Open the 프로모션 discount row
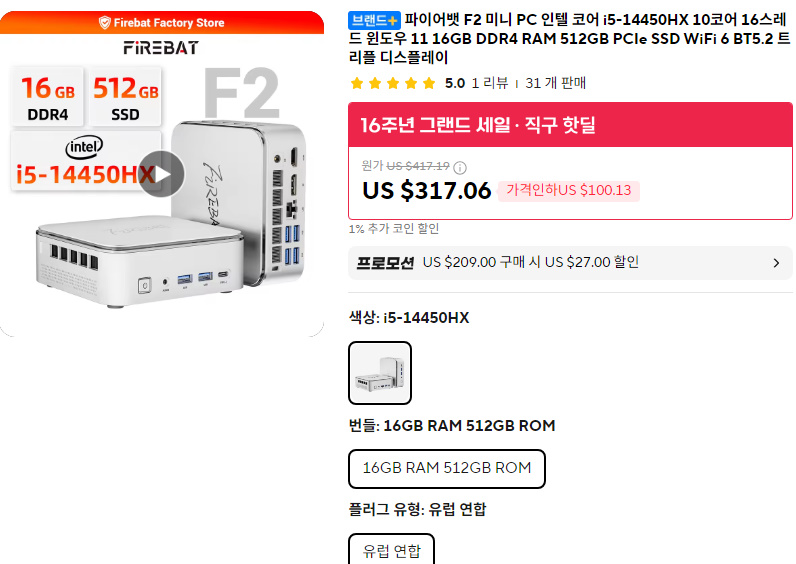The height and width of the screenshot is (564, 796). click(570, 263)
